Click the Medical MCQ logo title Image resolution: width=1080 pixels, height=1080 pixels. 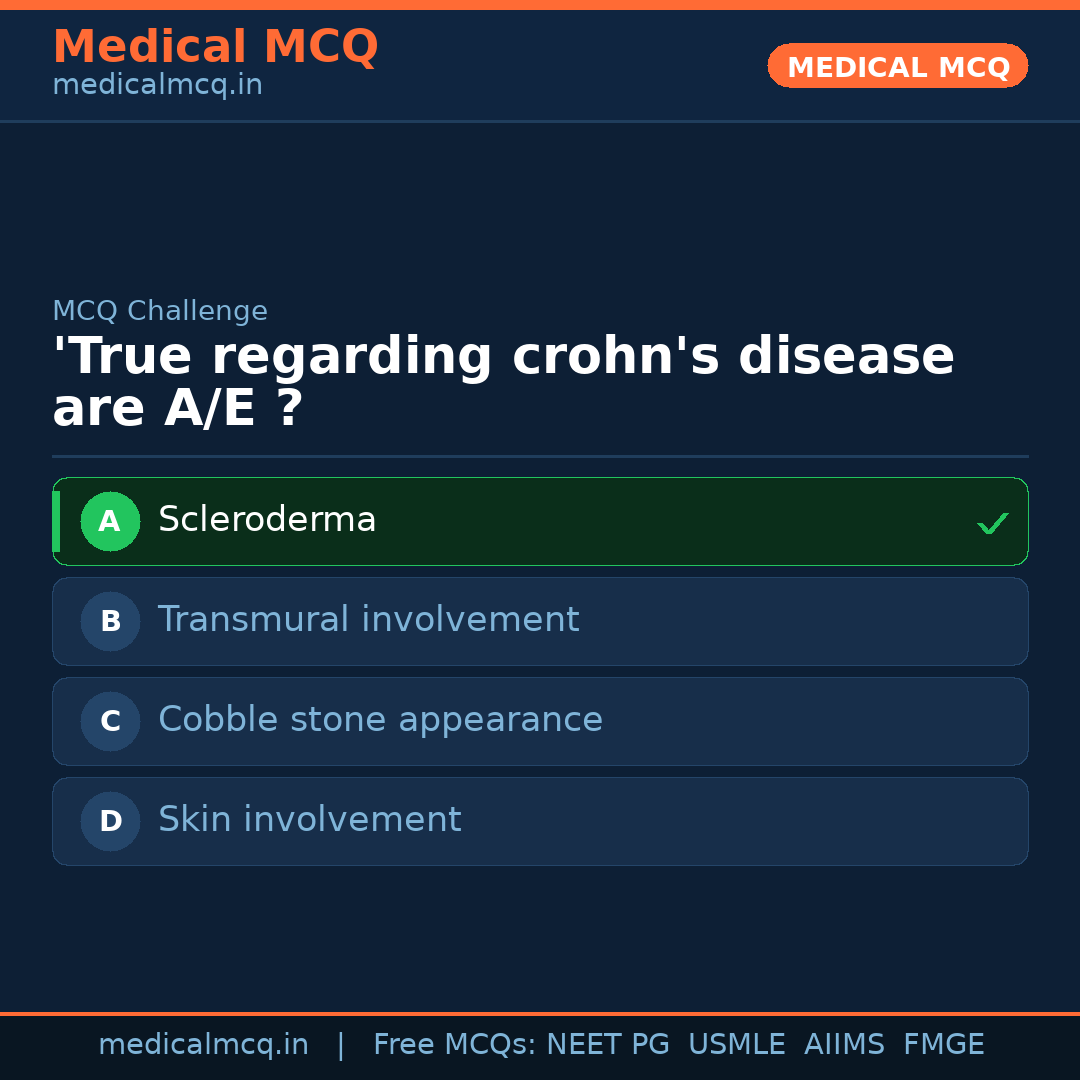(215, 47)
